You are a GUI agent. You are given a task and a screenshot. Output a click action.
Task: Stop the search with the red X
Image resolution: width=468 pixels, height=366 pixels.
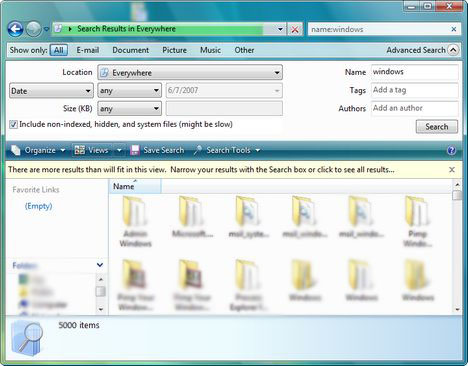coord(295,29)
